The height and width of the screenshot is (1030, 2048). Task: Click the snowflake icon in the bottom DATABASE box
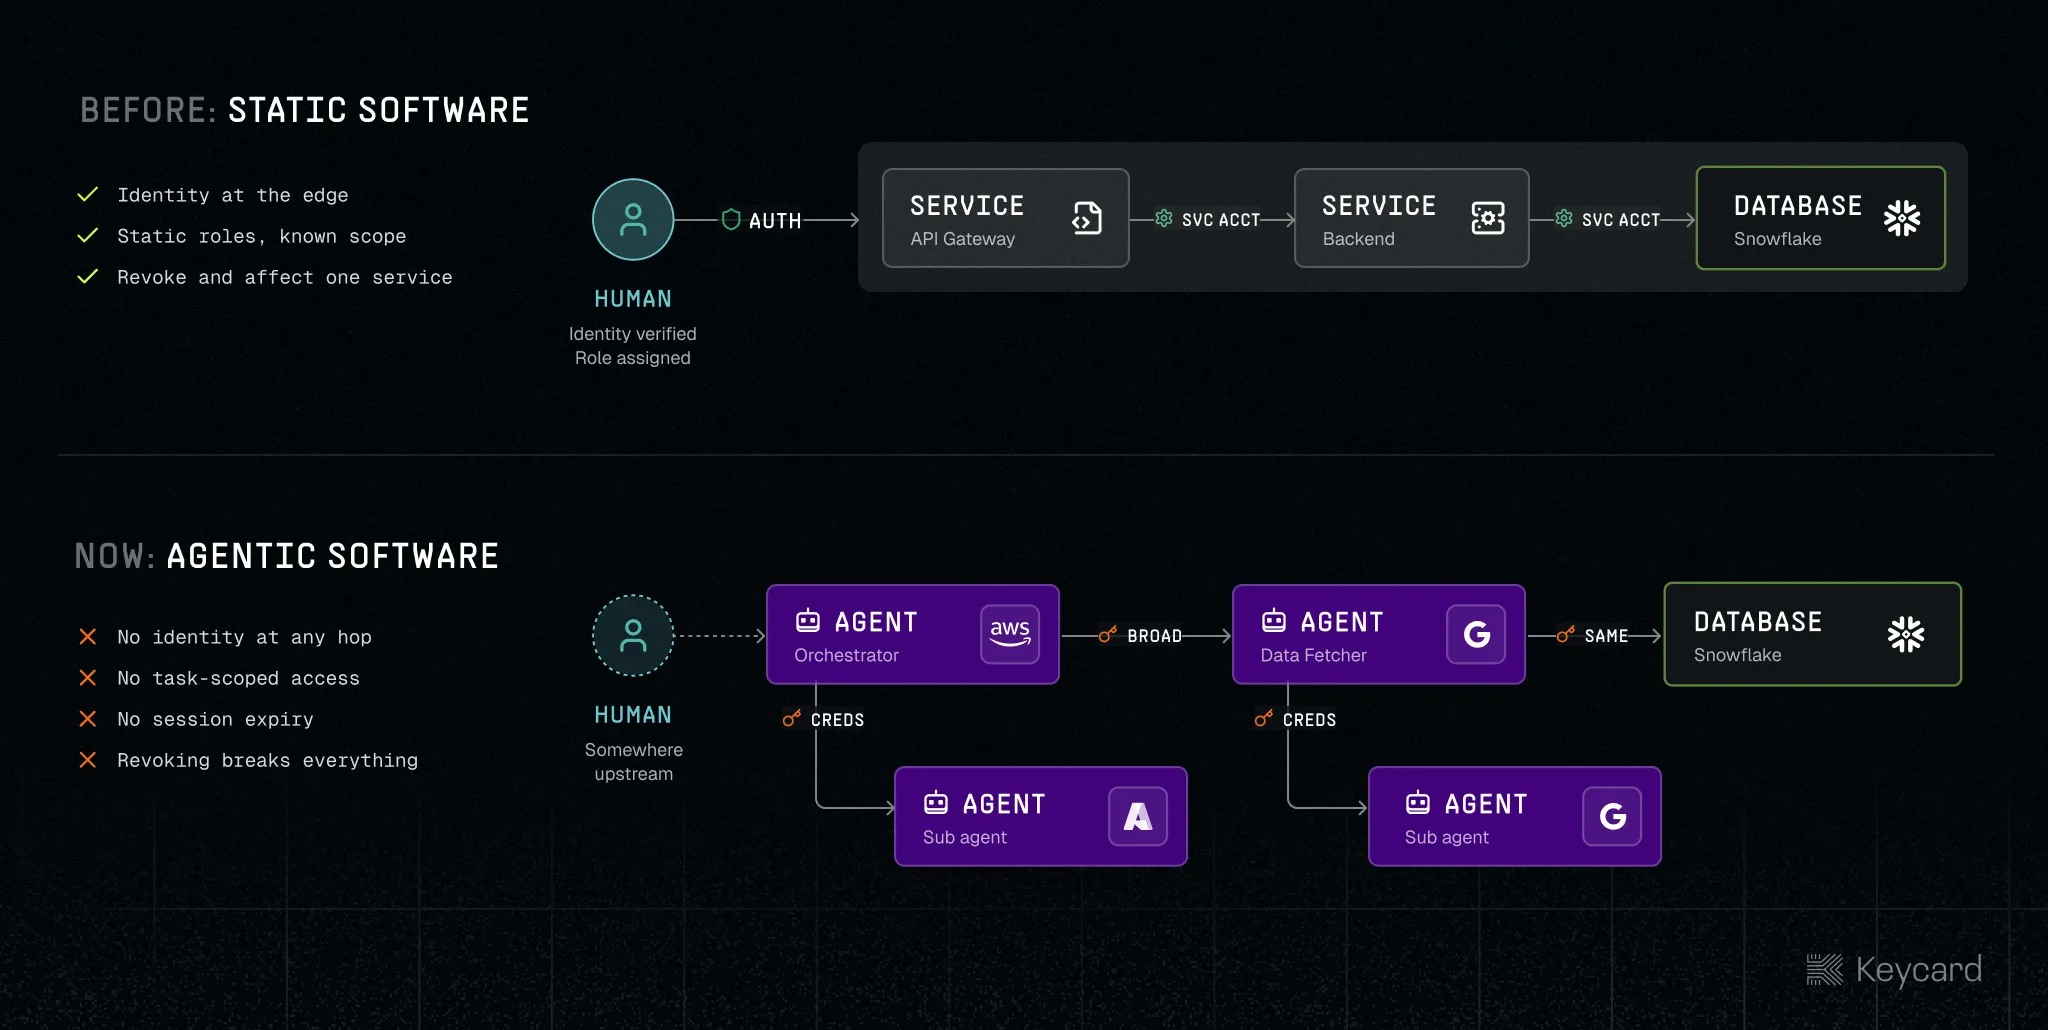tap(1906, 634)
